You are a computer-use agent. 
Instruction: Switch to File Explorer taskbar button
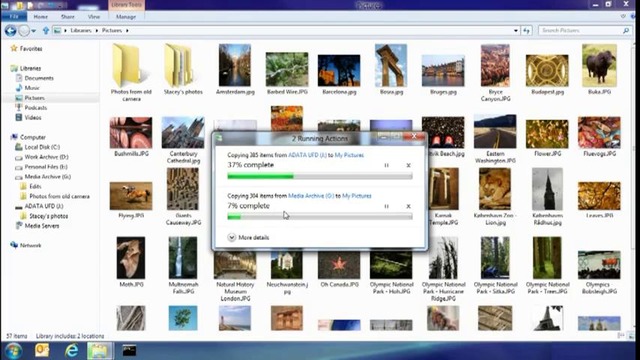100,351
